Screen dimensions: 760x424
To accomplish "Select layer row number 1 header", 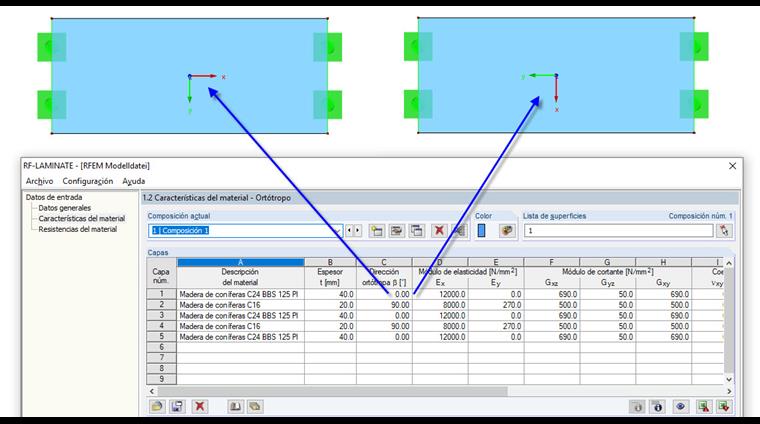I will pyautogui.click(x=161, y=294).
